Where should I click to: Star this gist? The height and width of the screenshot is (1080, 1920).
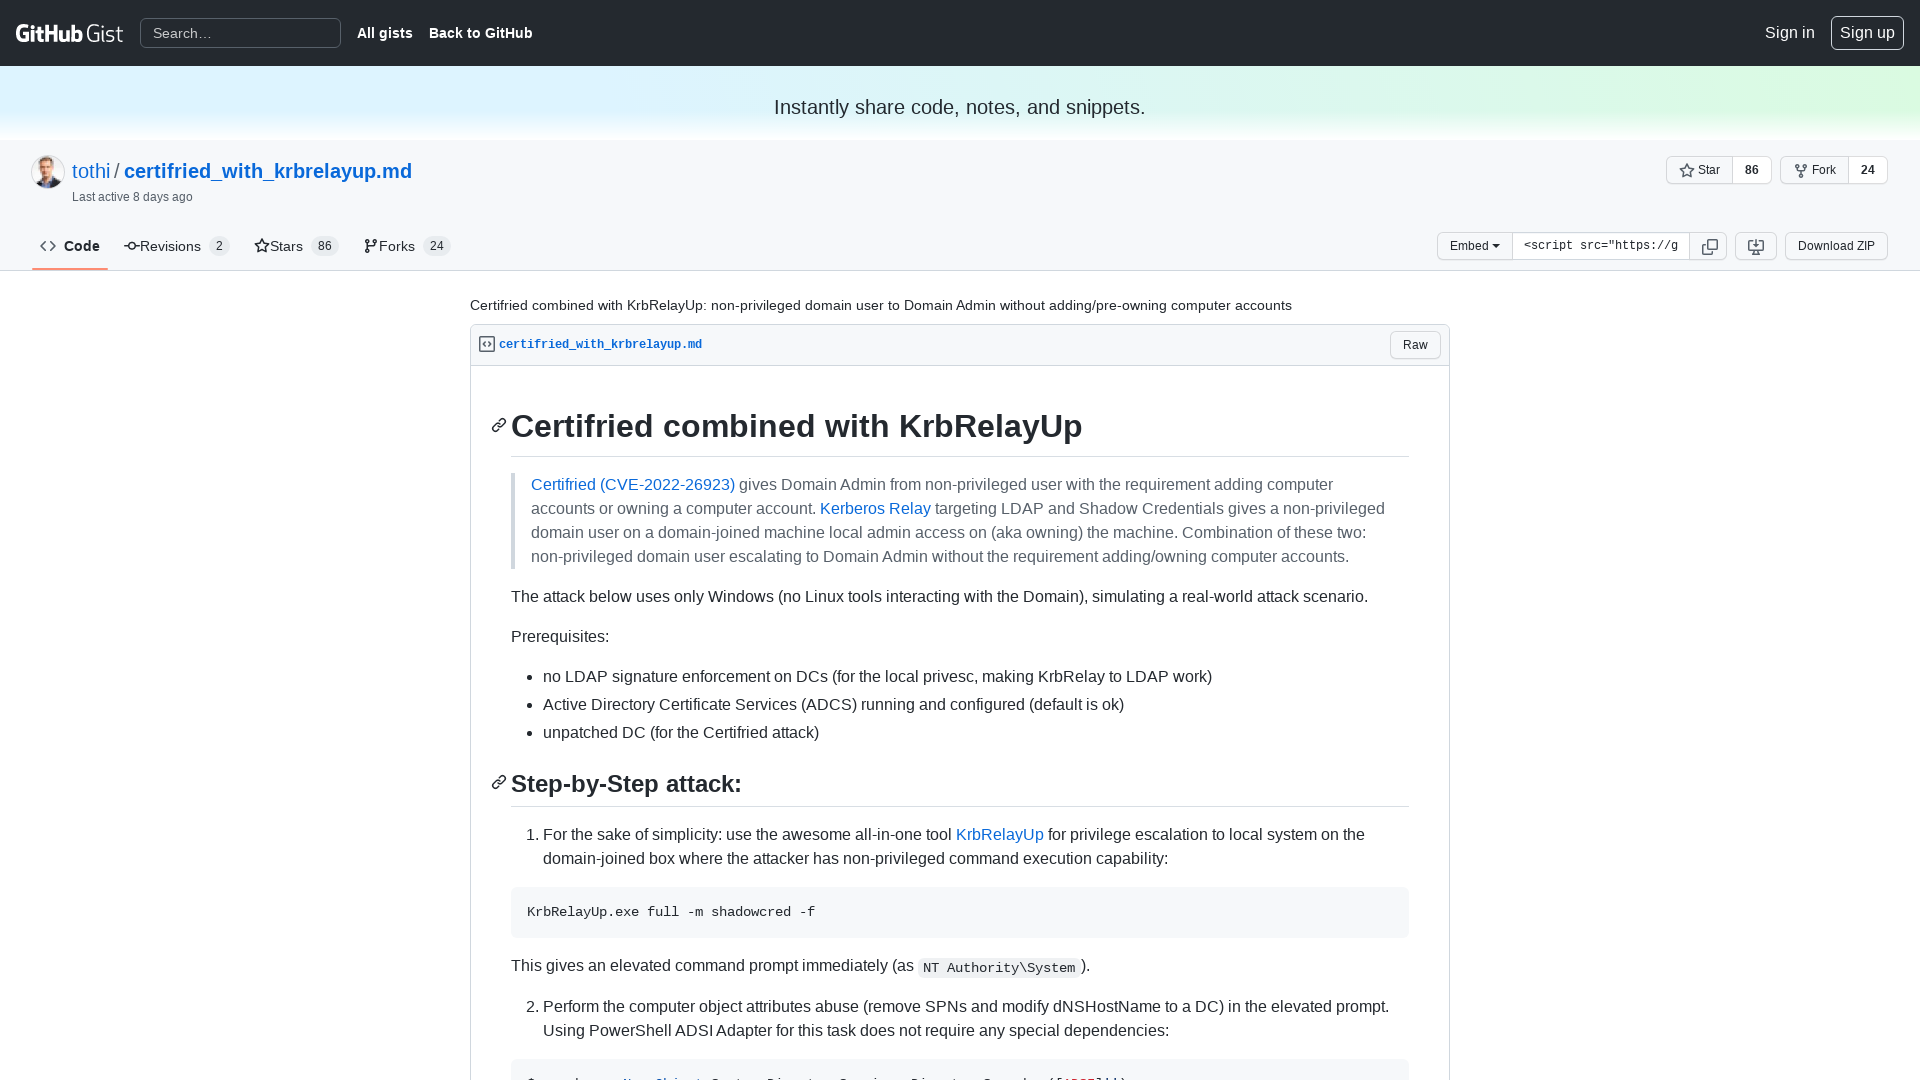point(1699,170)
